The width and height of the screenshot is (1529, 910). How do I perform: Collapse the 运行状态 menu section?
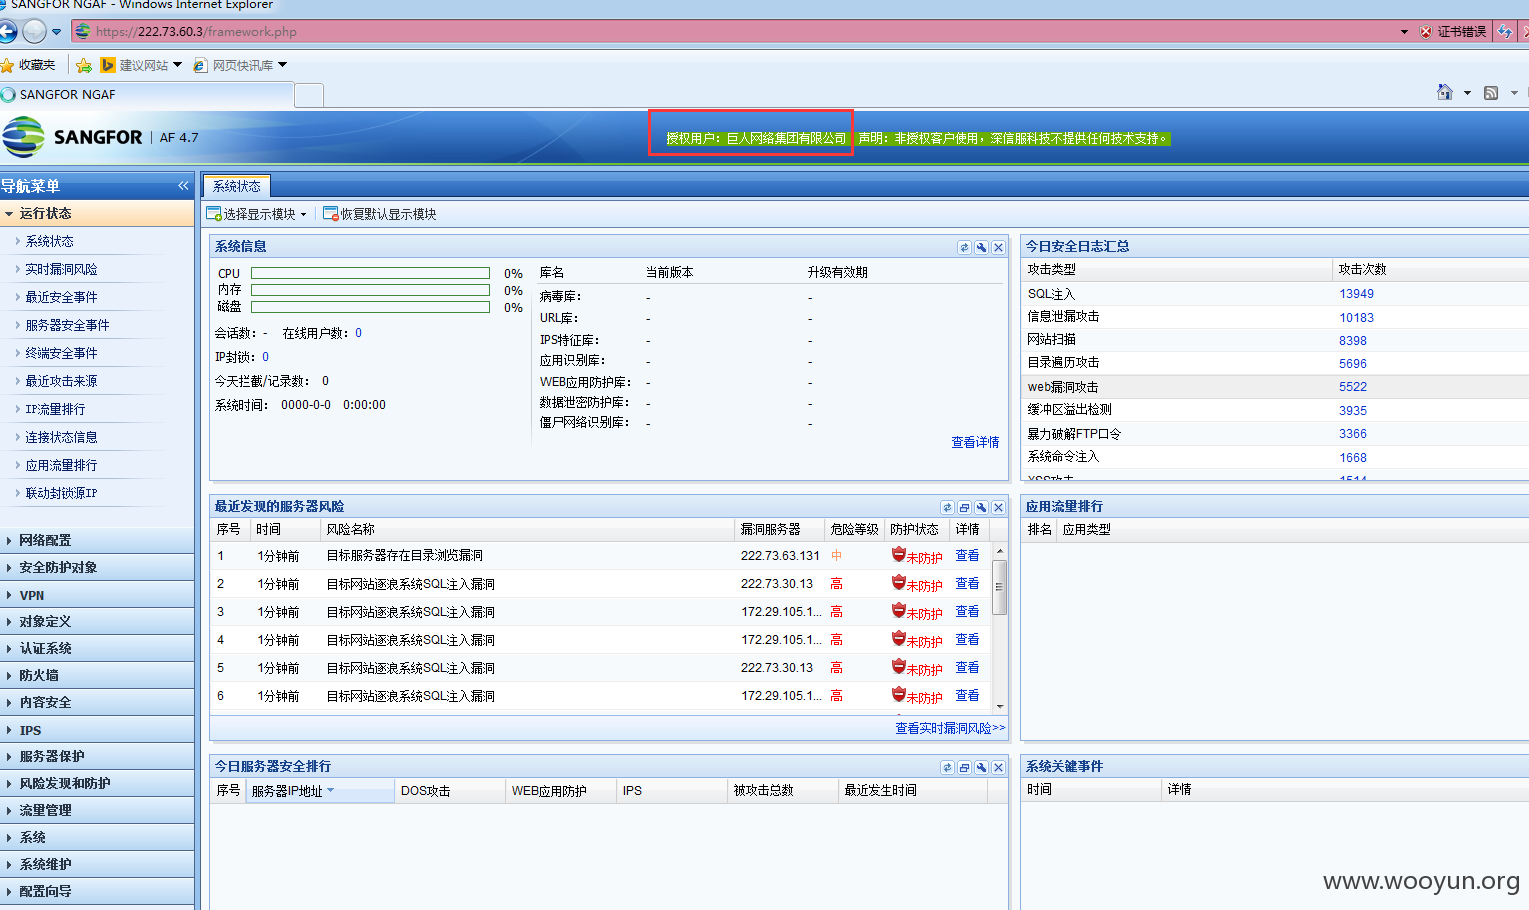(x=97, y=213)
